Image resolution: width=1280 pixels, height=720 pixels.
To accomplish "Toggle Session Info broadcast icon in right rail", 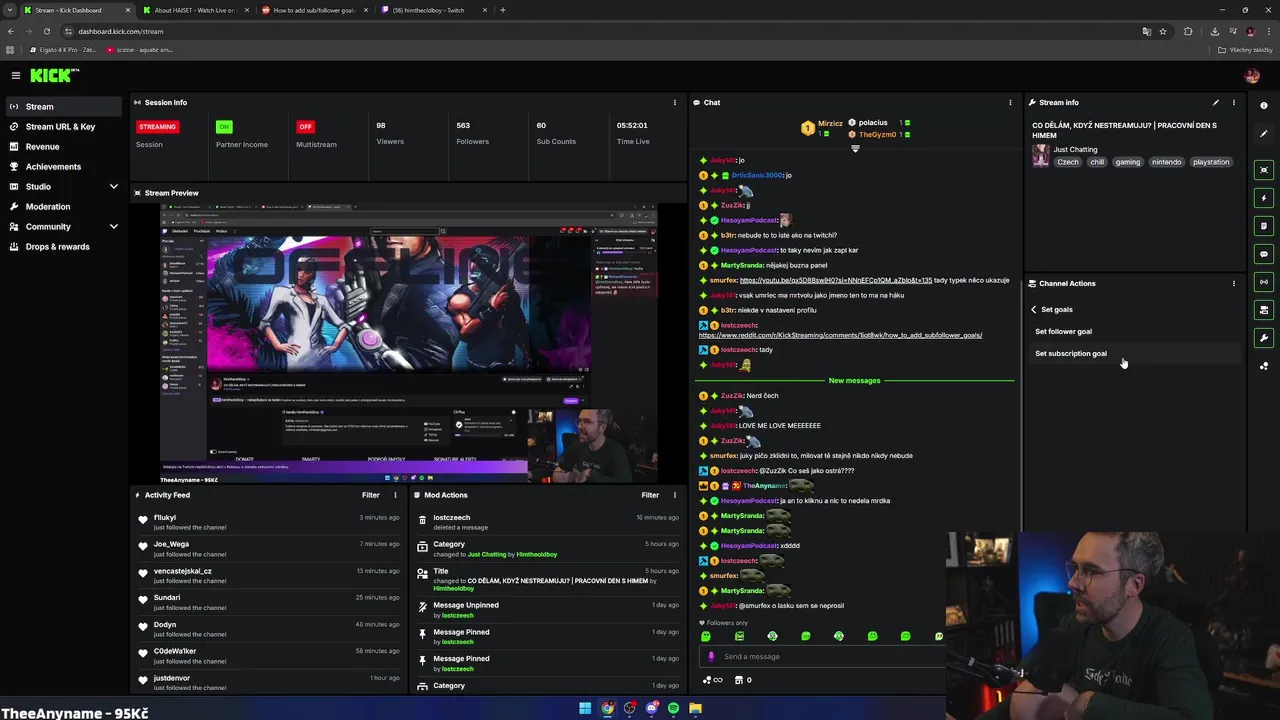I will (1264, 282).
